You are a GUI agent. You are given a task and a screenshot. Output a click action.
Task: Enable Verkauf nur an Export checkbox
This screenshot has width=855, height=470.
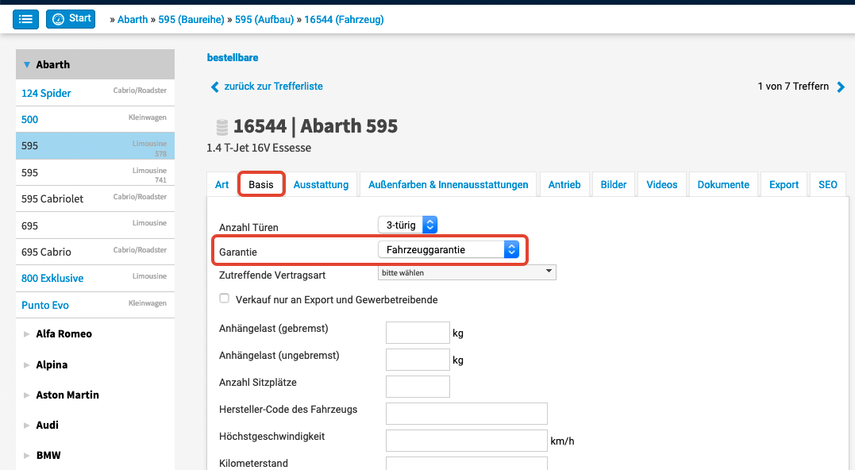point(224,298)
